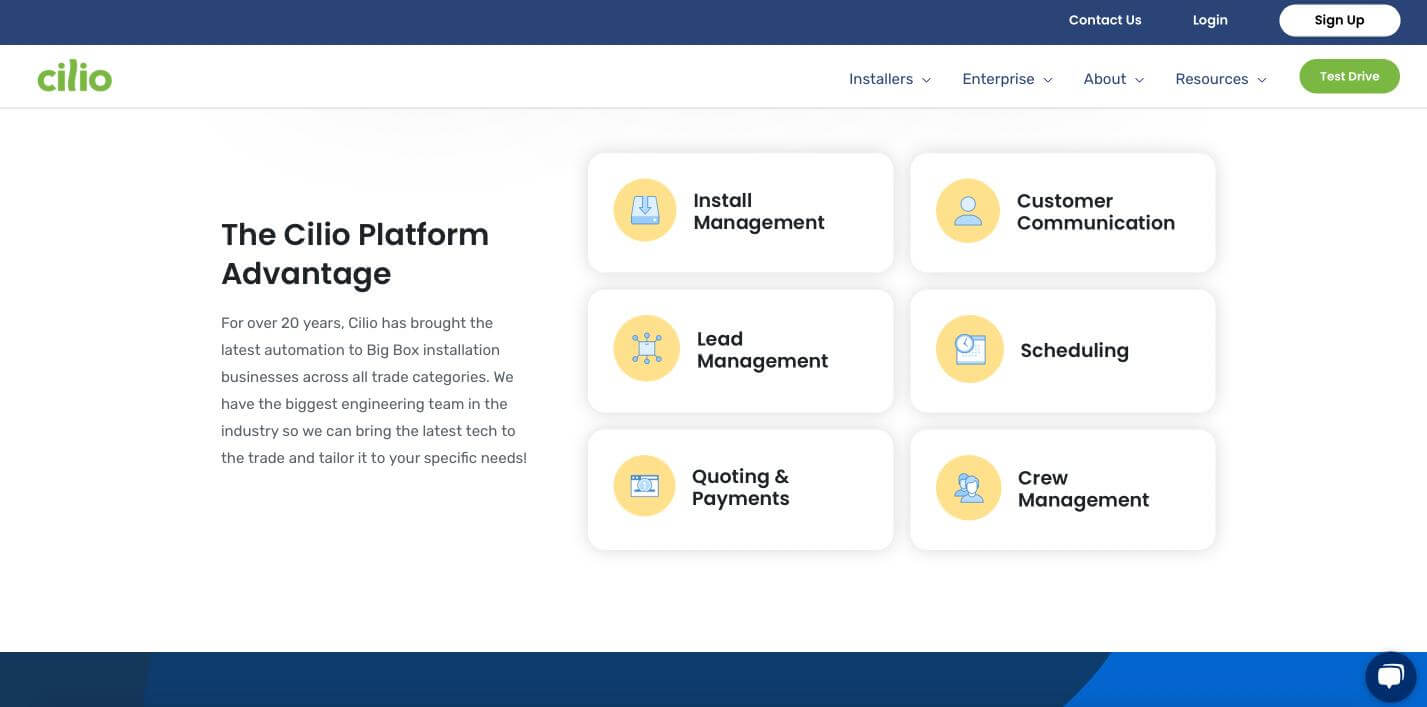
Task: Click the Quoting & Payments screen icon
Action: [644, 486]
